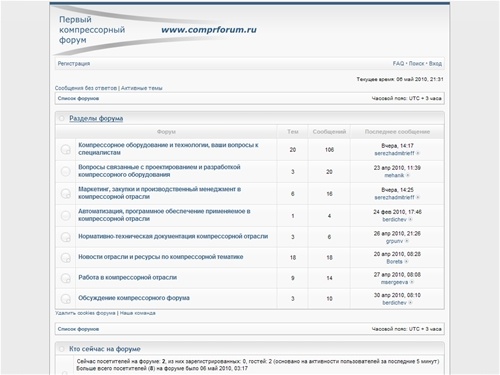Open Наша команда link

click(137, 313)
